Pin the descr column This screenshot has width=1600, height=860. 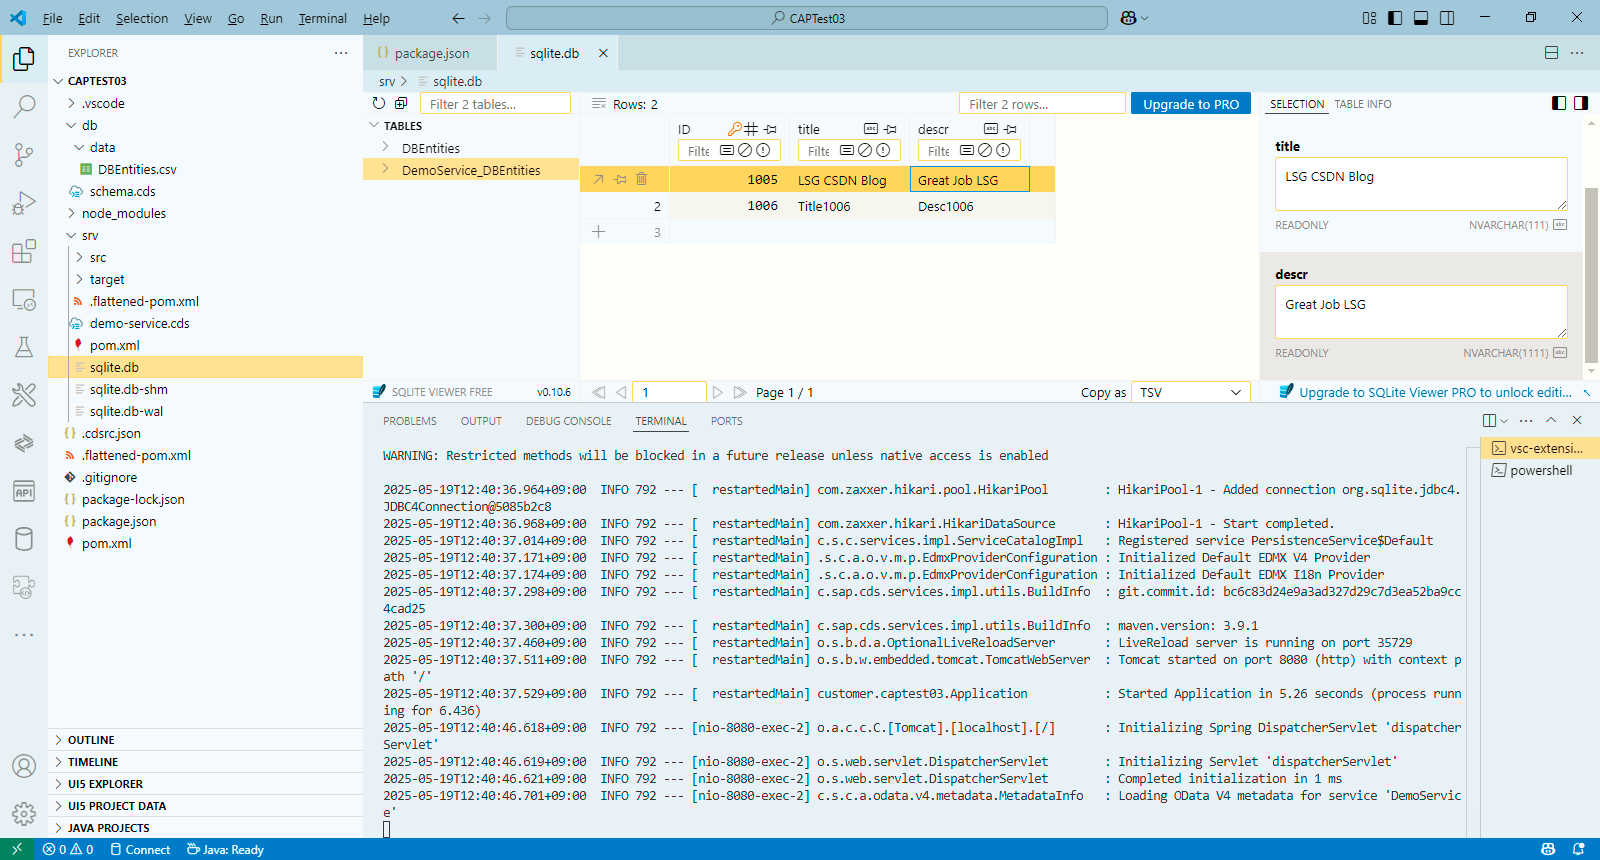1011,129
